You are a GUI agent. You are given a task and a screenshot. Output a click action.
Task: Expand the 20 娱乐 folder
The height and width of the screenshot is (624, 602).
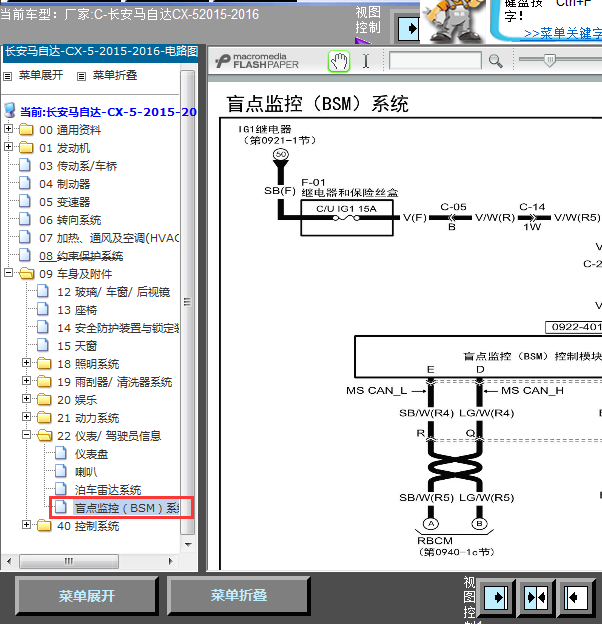(26, 399)
